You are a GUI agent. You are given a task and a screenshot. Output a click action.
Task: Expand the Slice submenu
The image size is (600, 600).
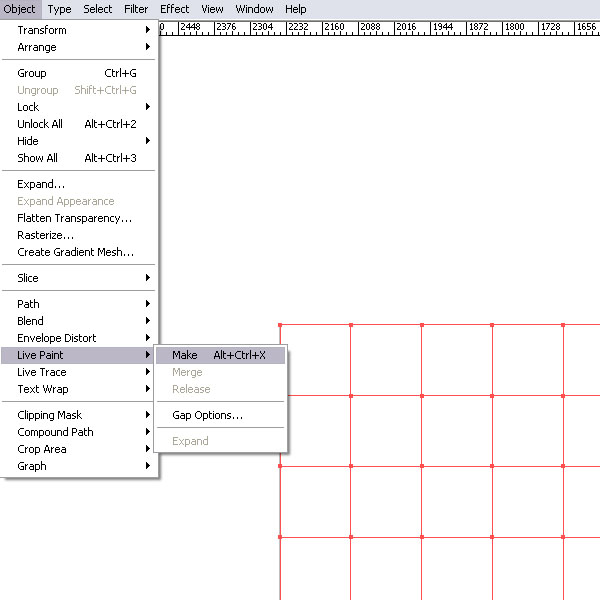[x=79, y=278]
